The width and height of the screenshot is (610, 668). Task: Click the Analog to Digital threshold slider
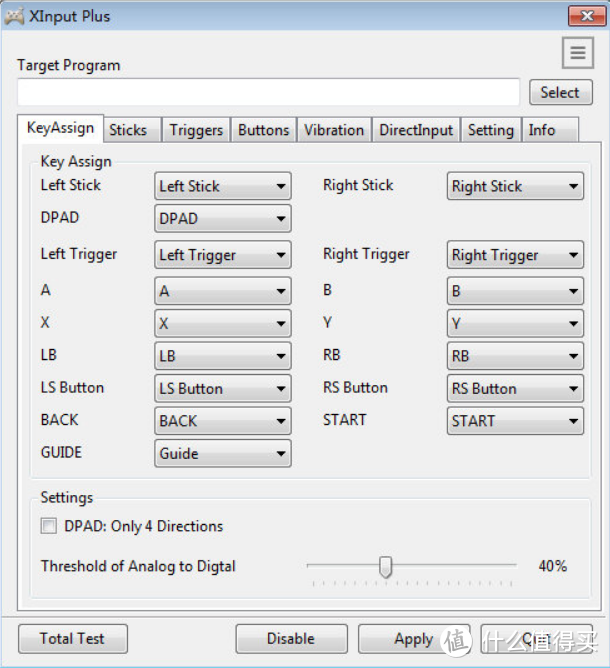(385, 567)
